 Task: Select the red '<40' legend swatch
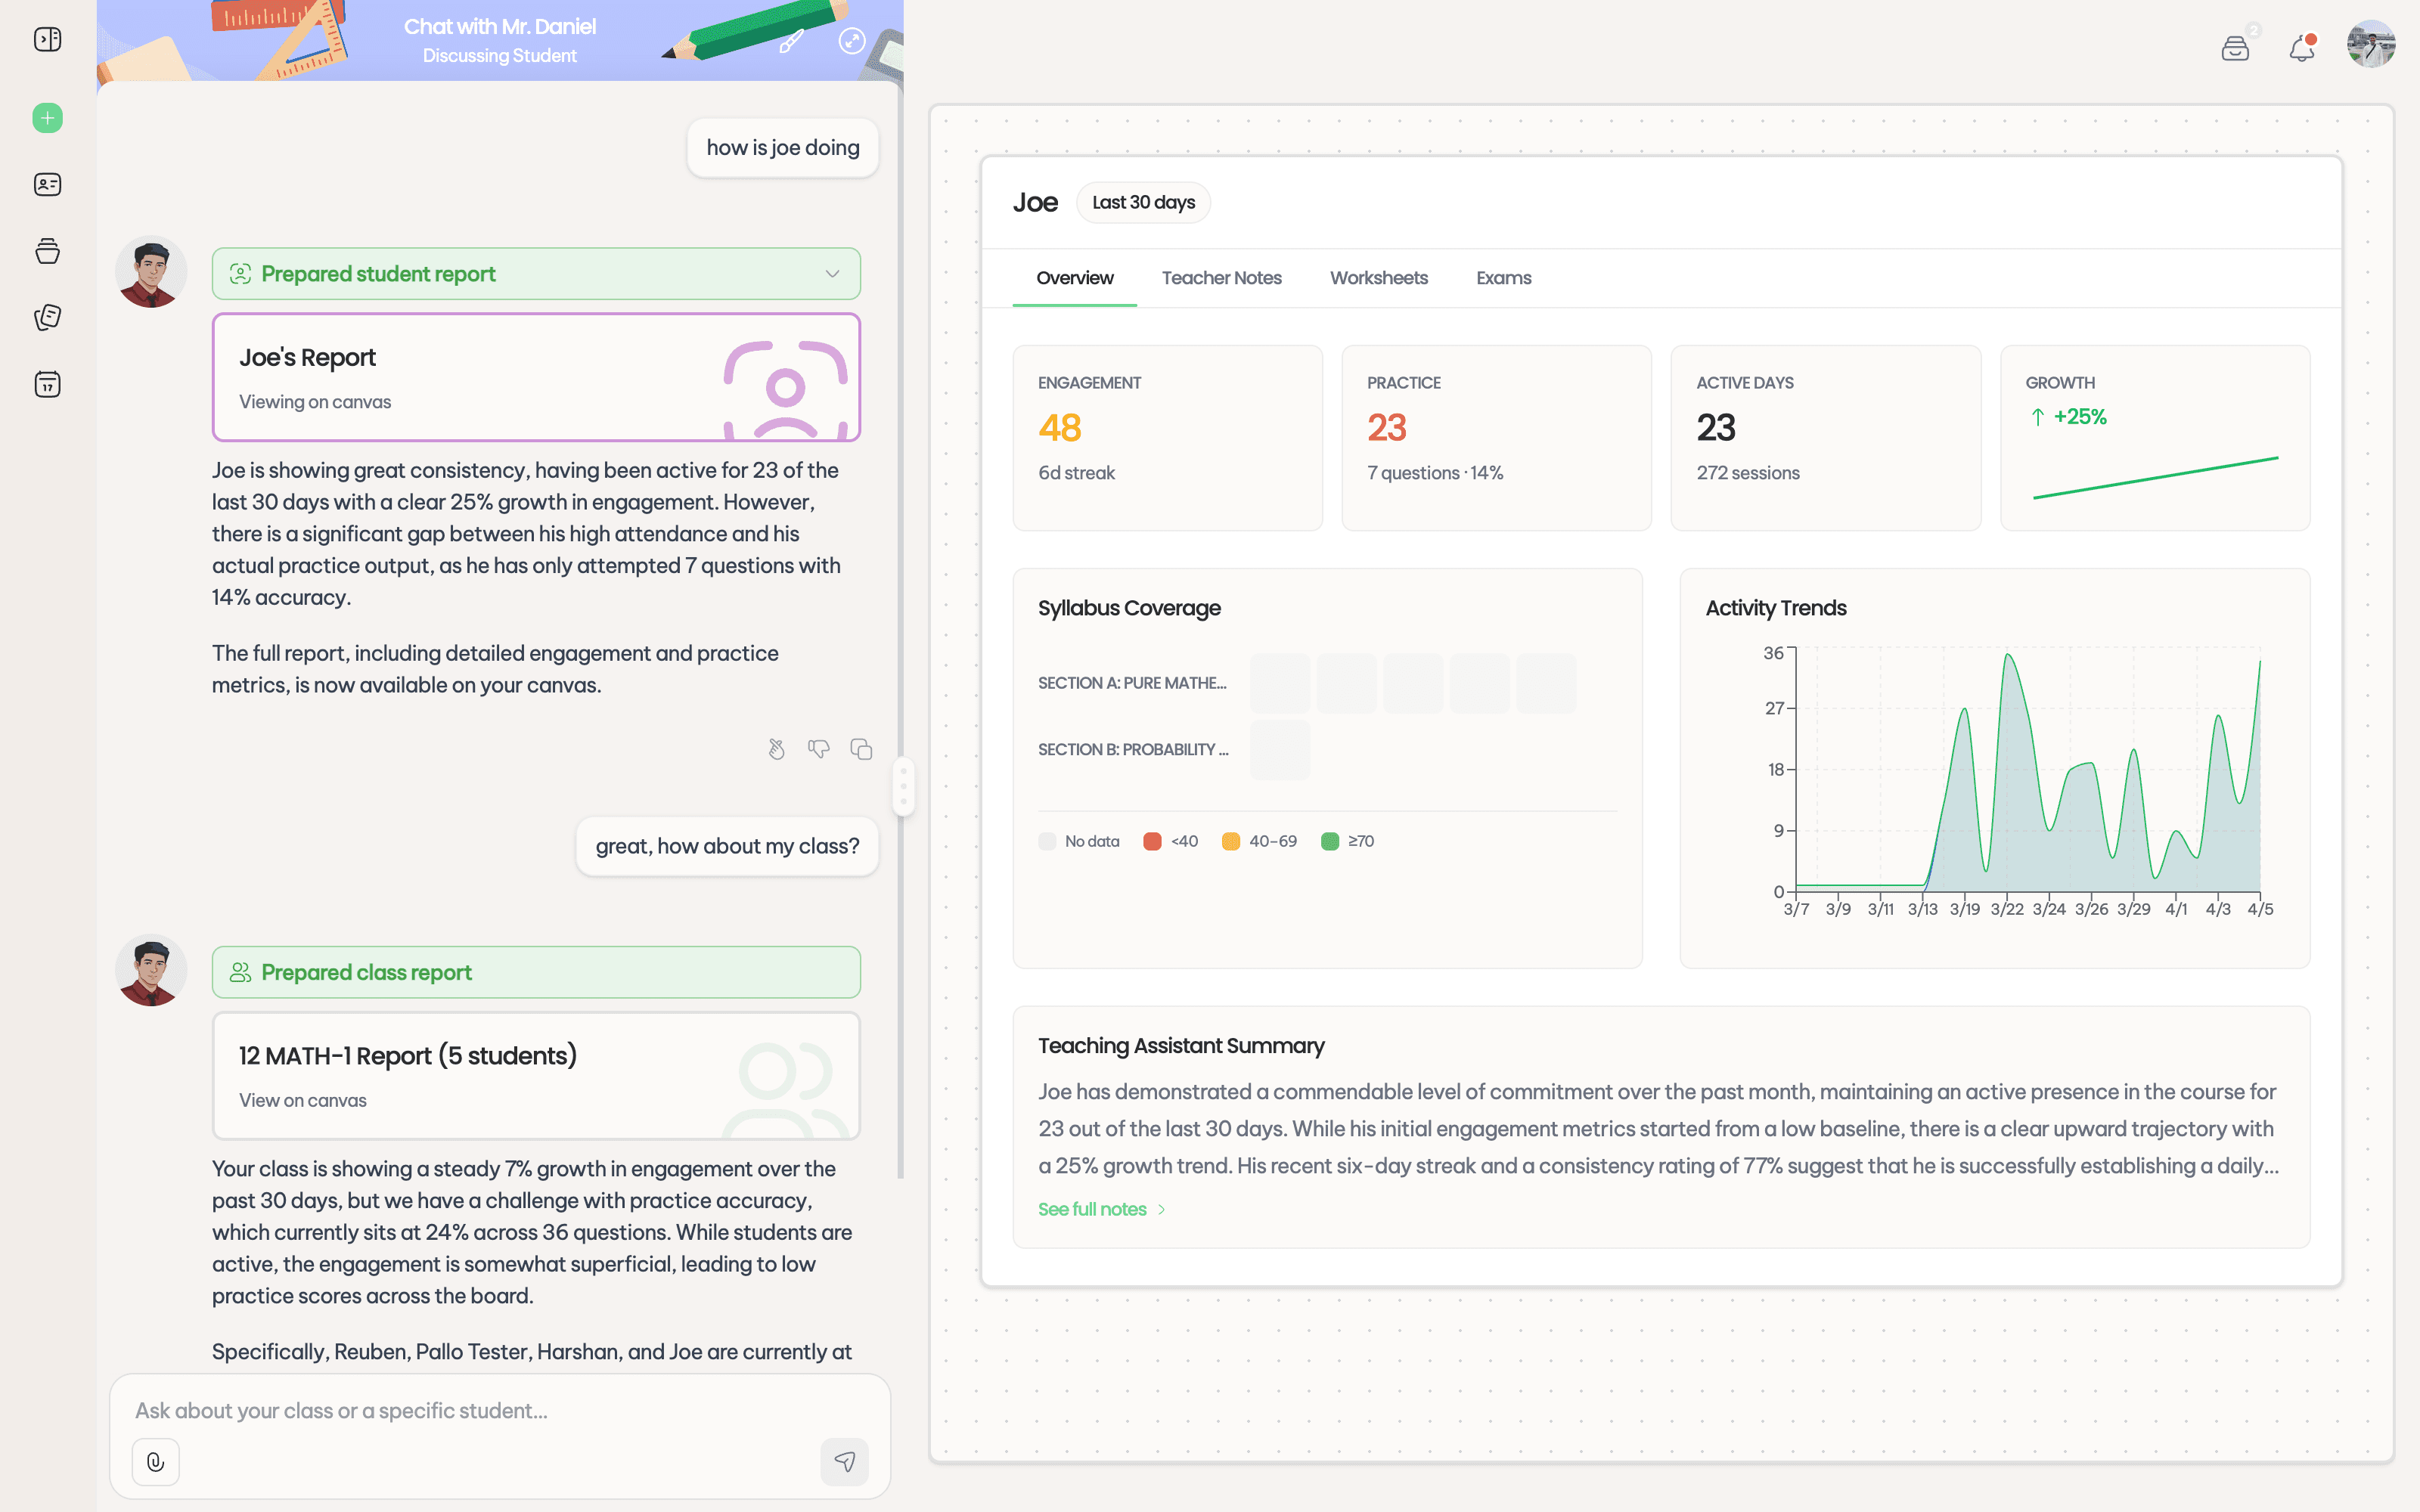coord(1153,841)
